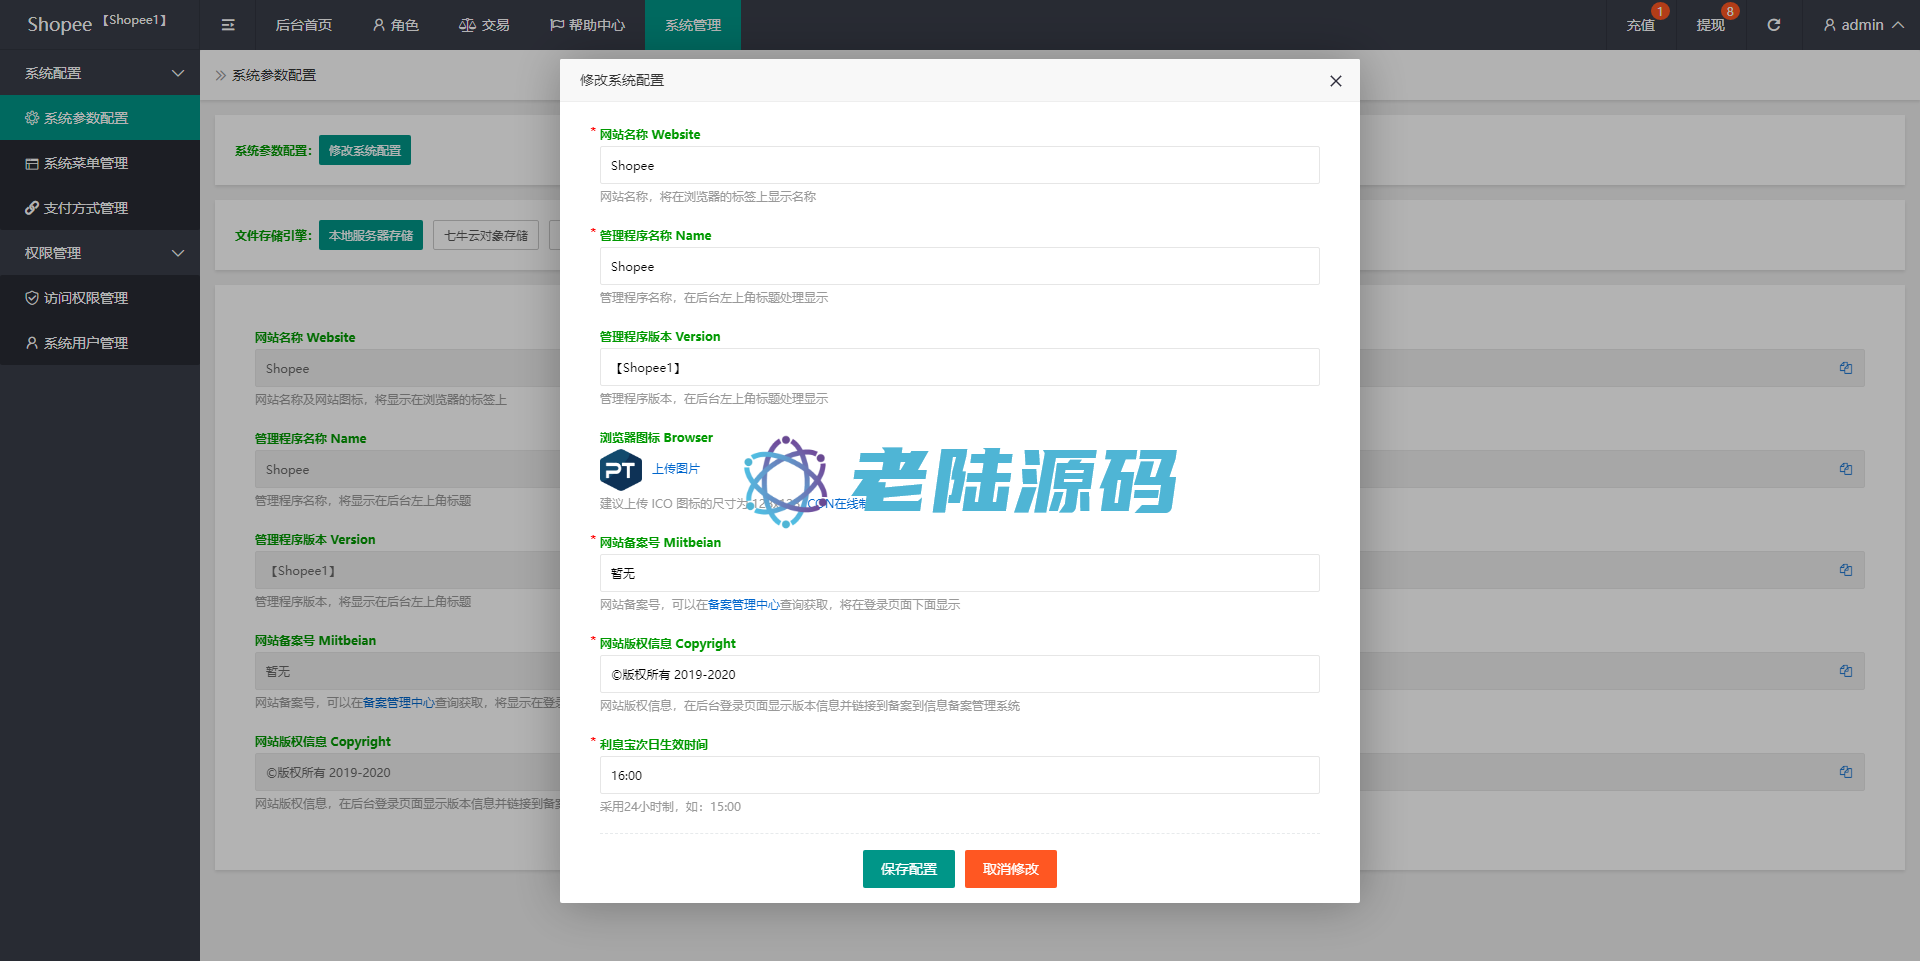Click 上传图片 upload link

pos(676,469)
